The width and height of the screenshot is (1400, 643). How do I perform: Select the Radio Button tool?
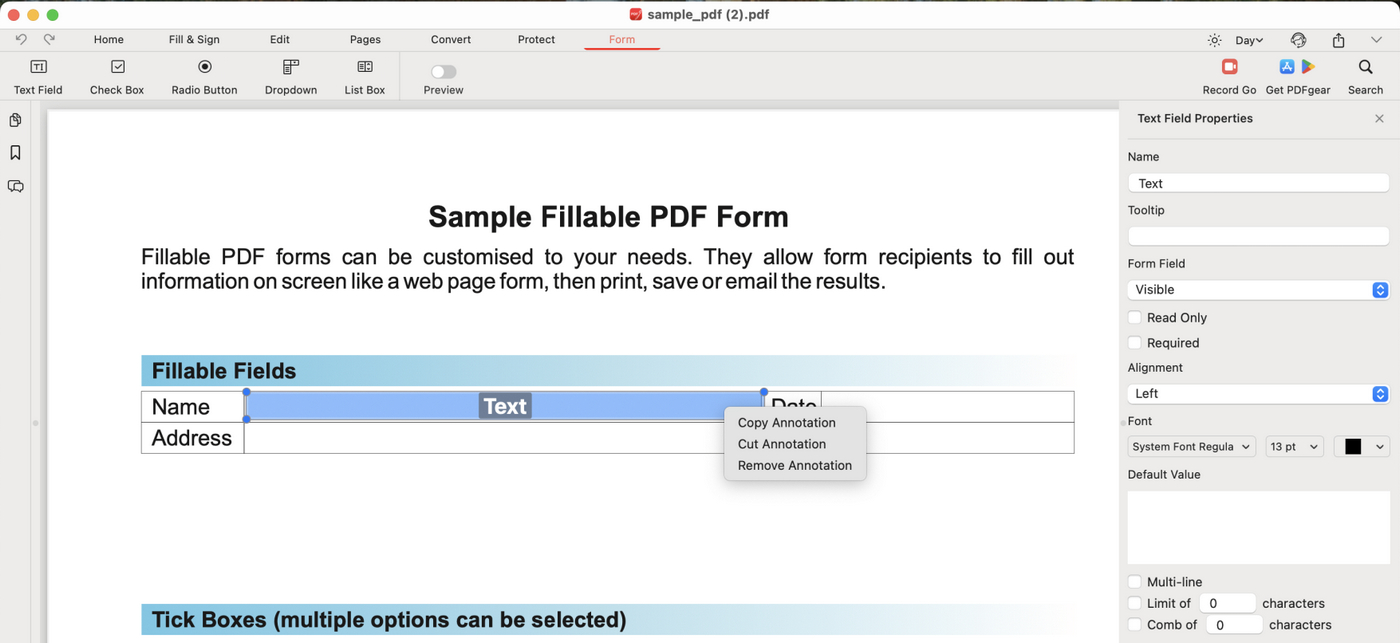click(x=203, y=75)
